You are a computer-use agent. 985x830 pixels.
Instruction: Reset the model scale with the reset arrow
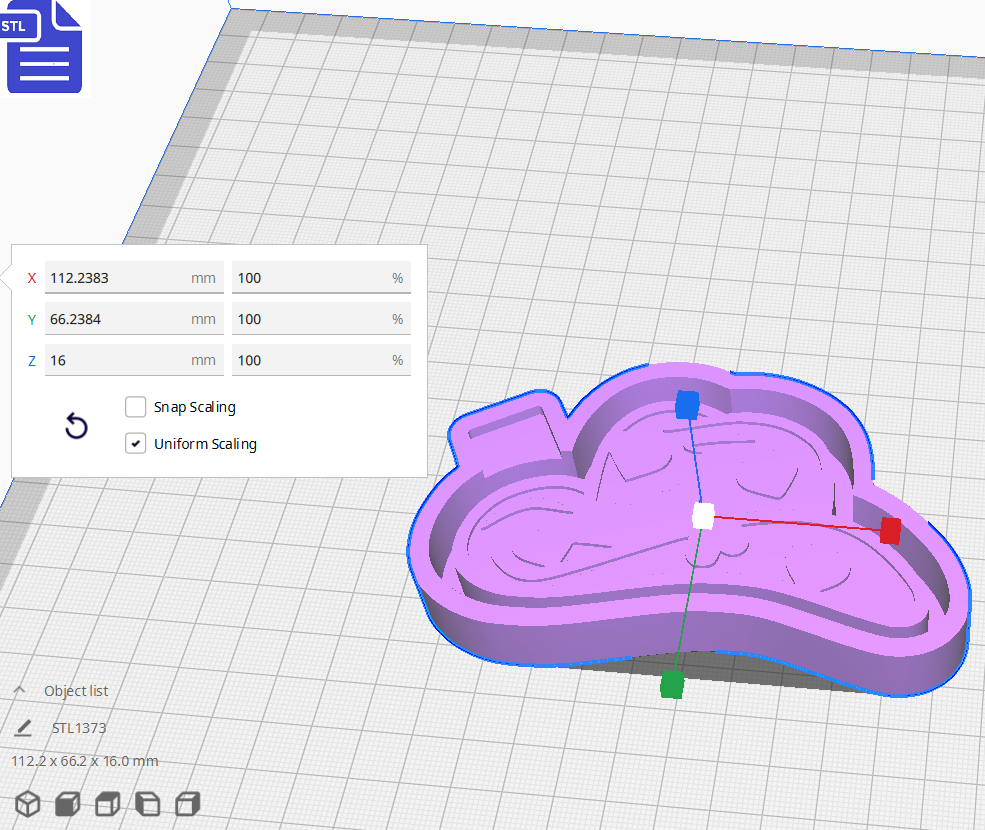pyautogui.click(x=76, y=426)
